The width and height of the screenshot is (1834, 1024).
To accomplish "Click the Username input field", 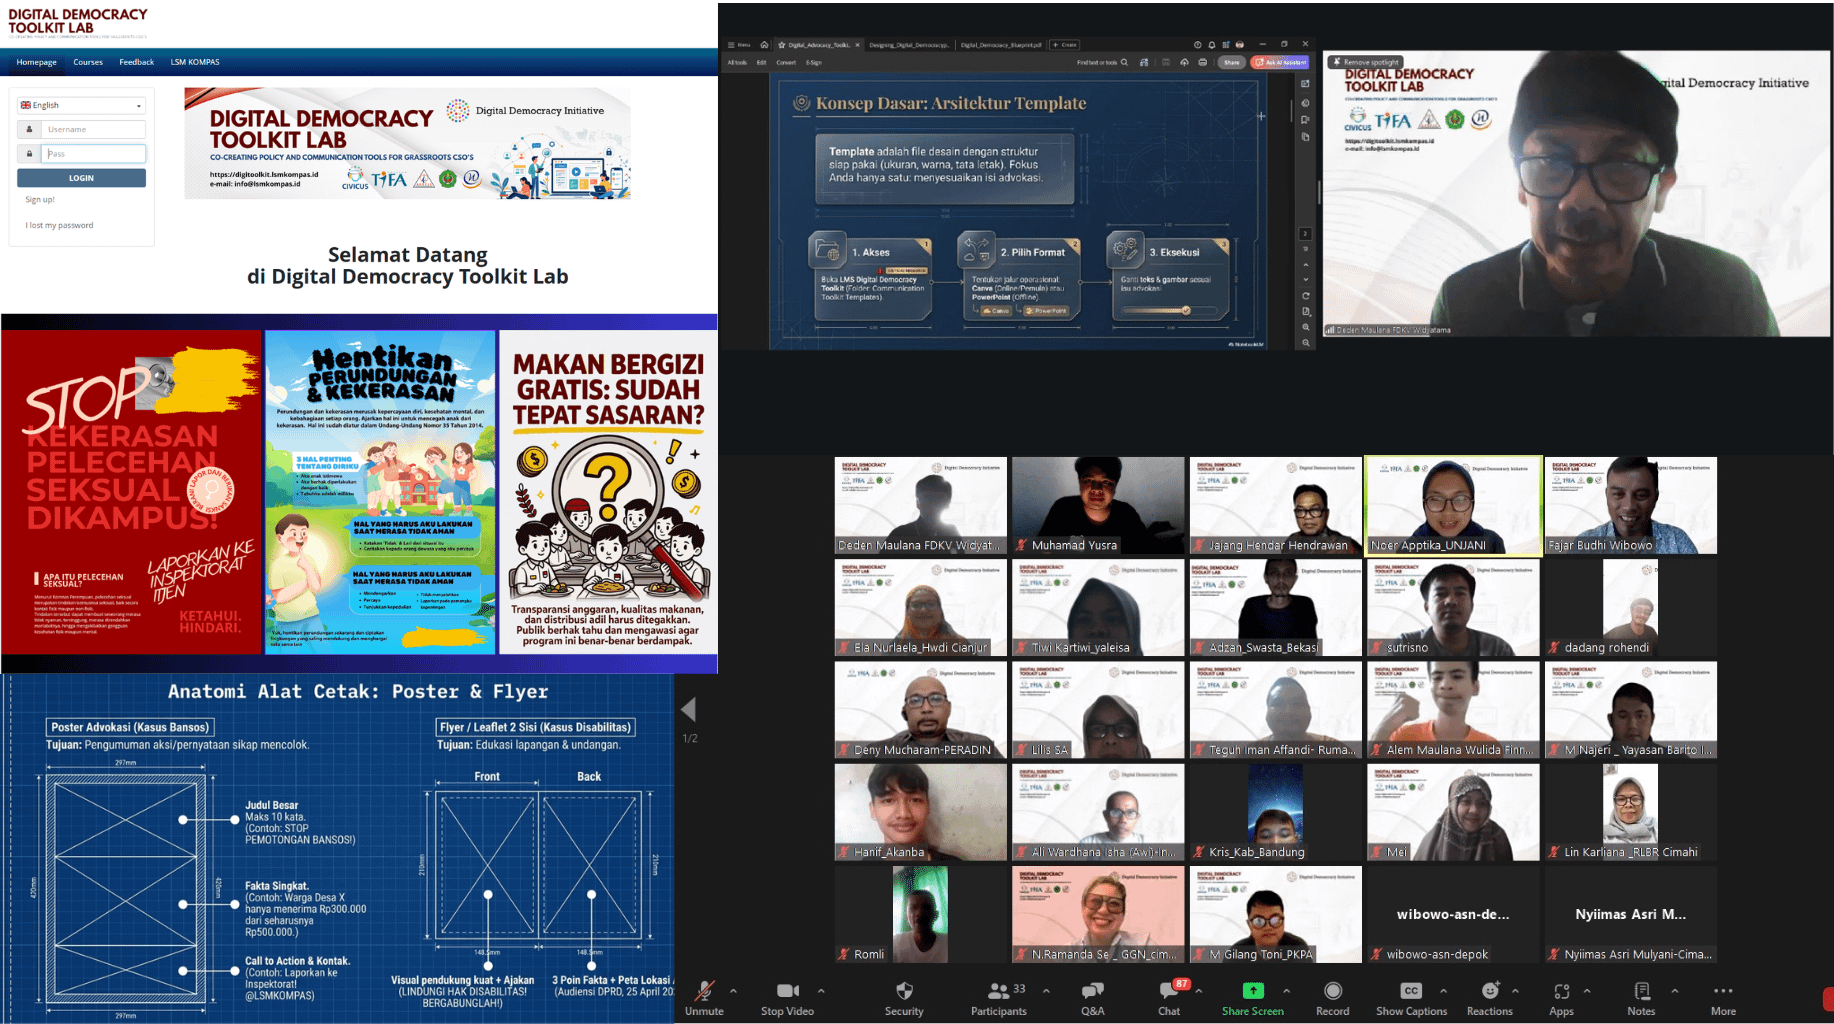I will click(93, 129).
